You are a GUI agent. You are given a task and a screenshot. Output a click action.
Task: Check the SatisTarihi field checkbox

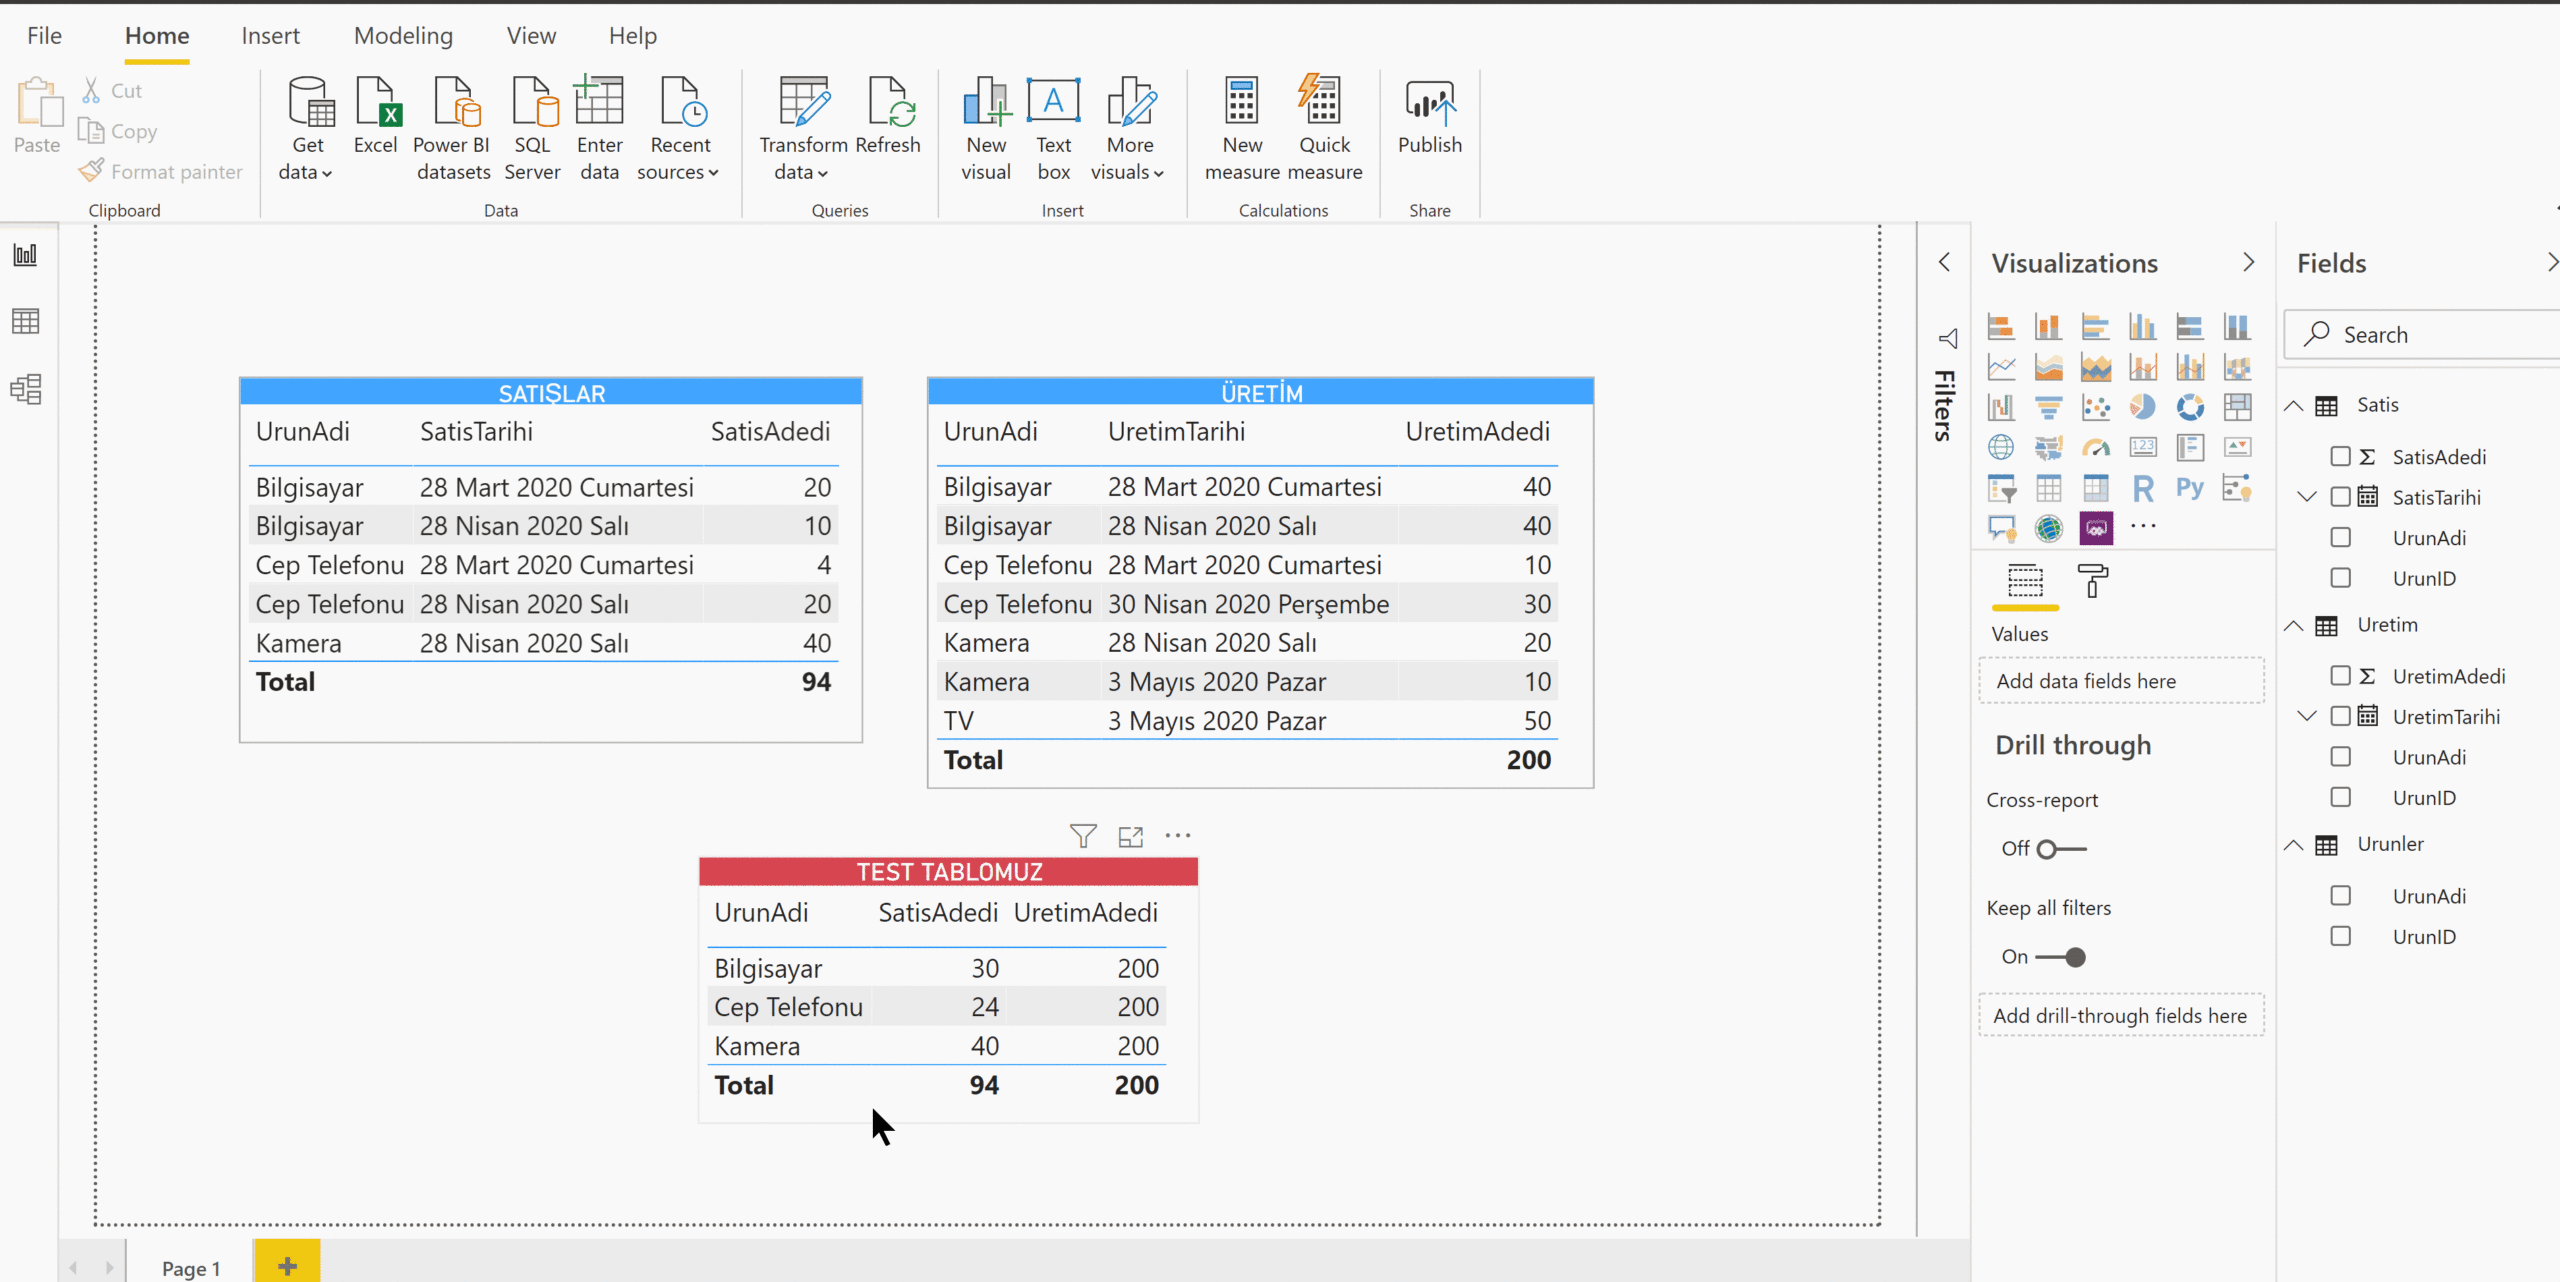point(2340,497)
